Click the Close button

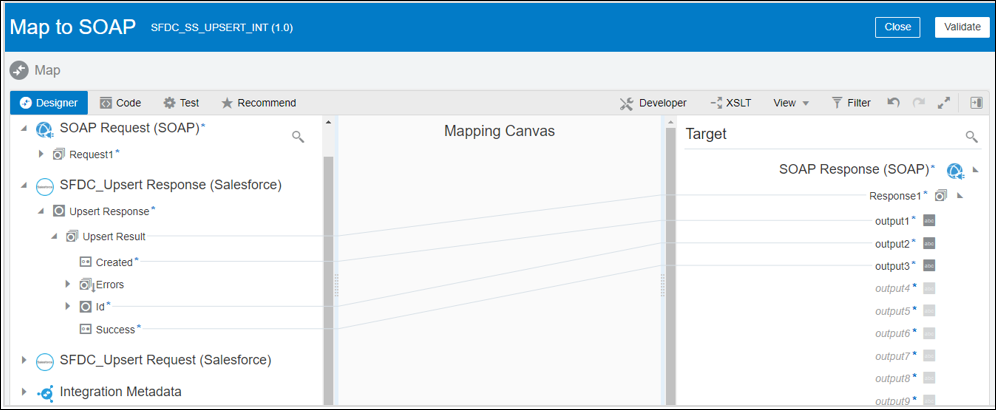897,27
